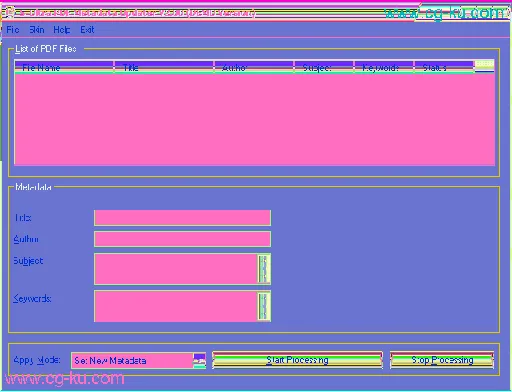Focus the Title metadata input field

(x=182, y=218)
